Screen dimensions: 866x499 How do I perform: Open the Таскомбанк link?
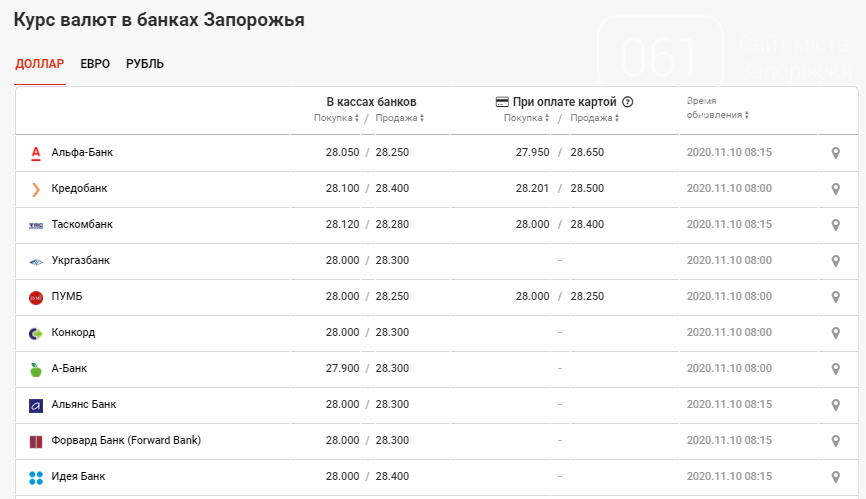(82, 224)
